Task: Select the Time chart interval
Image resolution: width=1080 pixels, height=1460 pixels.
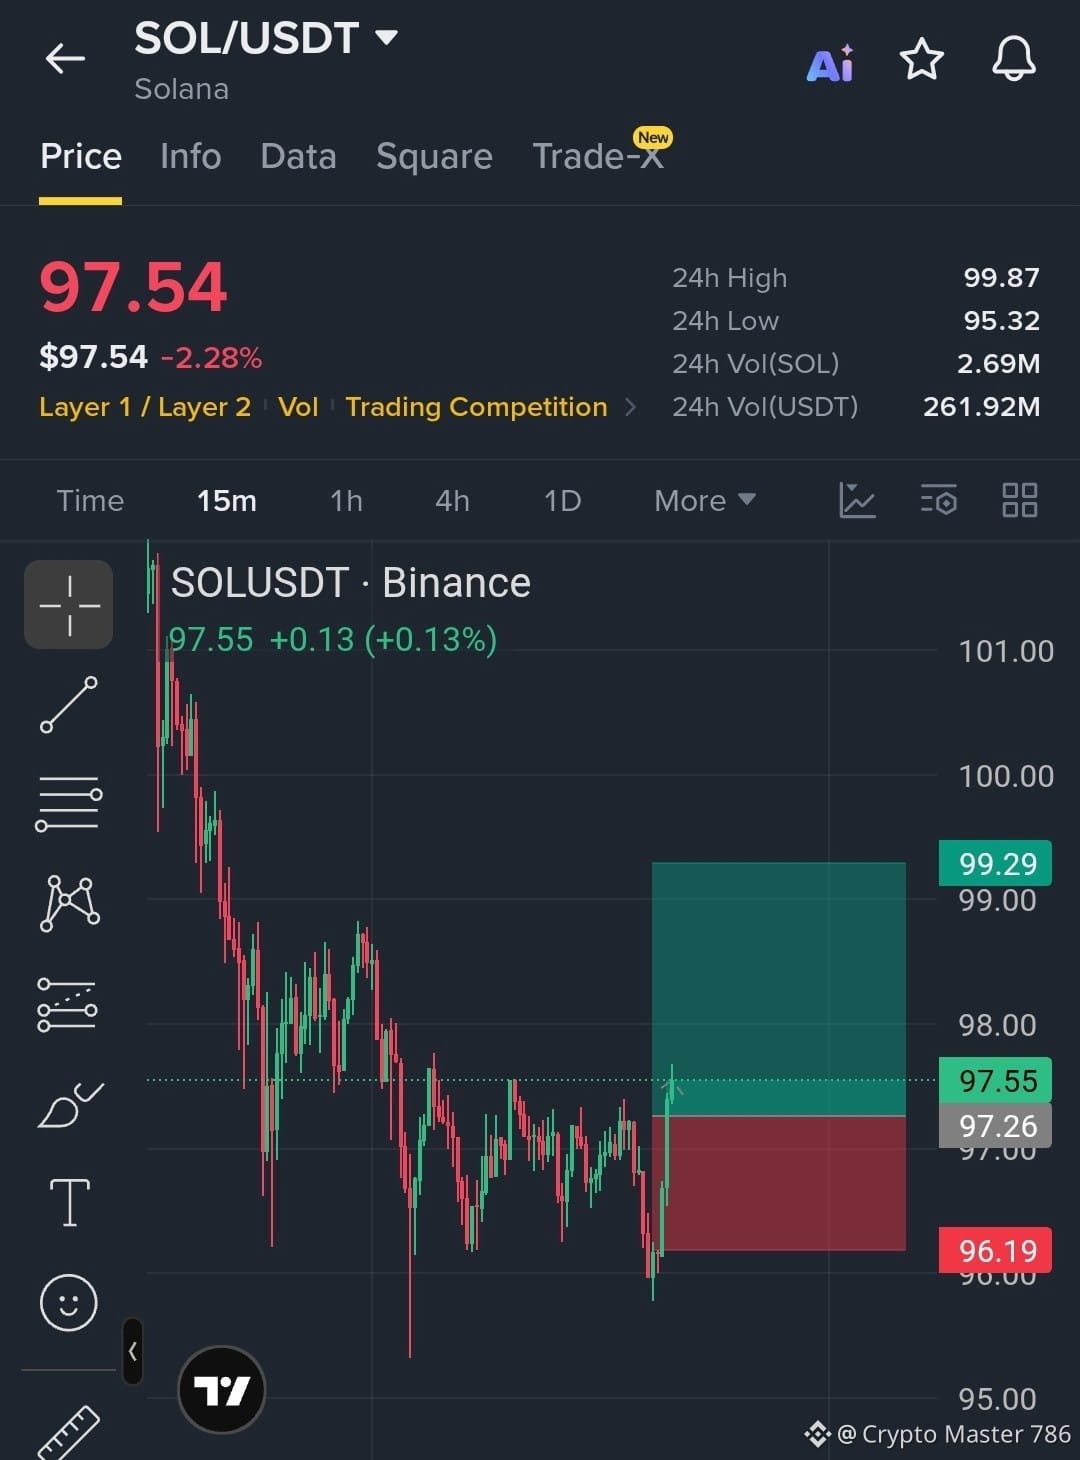Action: click(x=90, y=501)
